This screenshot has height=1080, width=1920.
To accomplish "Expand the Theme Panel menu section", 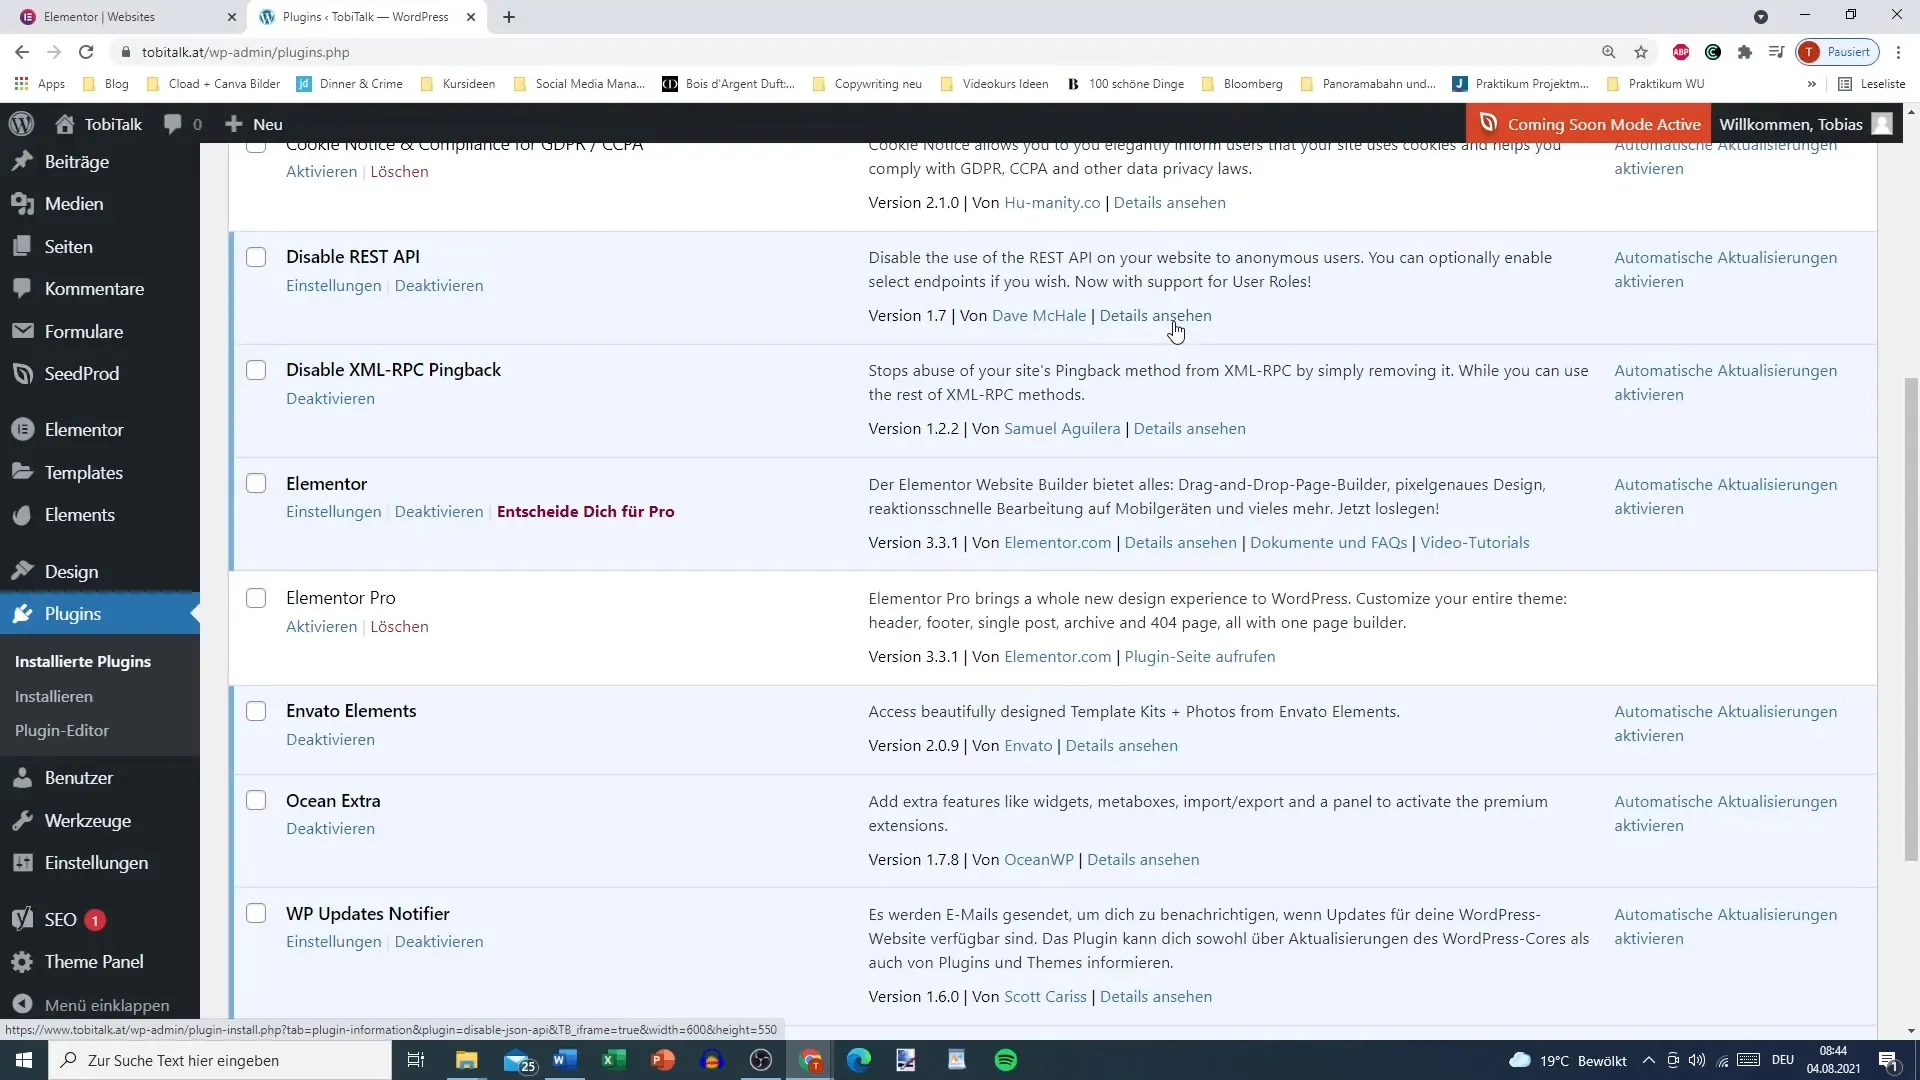I will tap(92, 961).
